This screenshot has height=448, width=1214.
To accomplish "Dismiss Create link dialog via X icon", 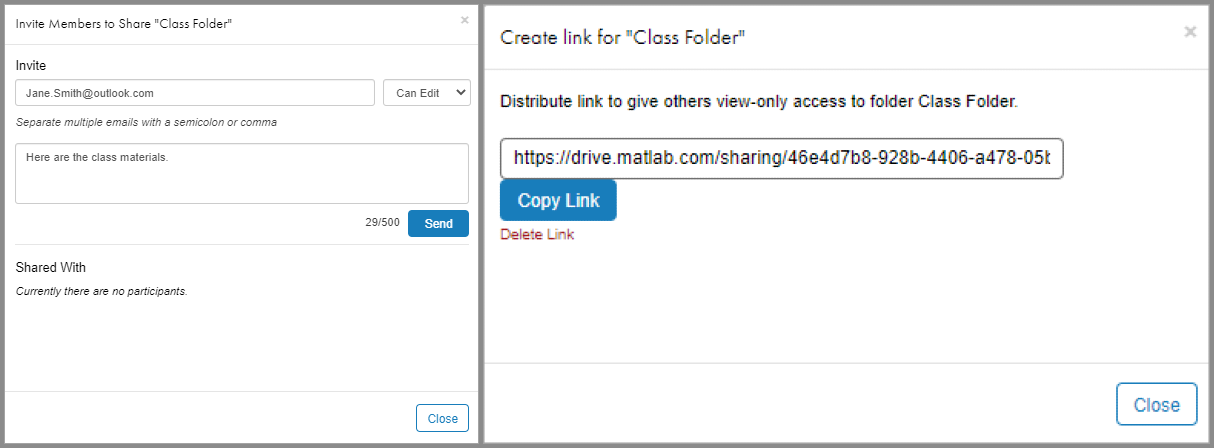I will (x=1190, y=32).
